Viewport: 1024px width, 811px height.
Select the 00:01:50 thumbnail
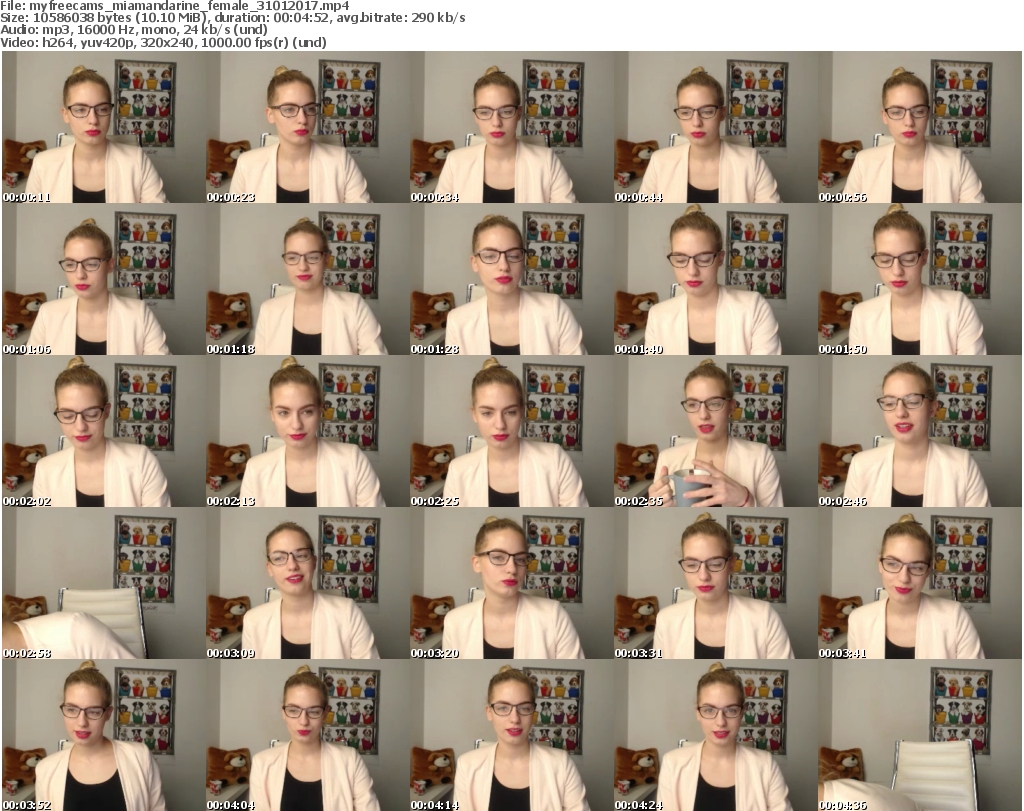(919, 281)
